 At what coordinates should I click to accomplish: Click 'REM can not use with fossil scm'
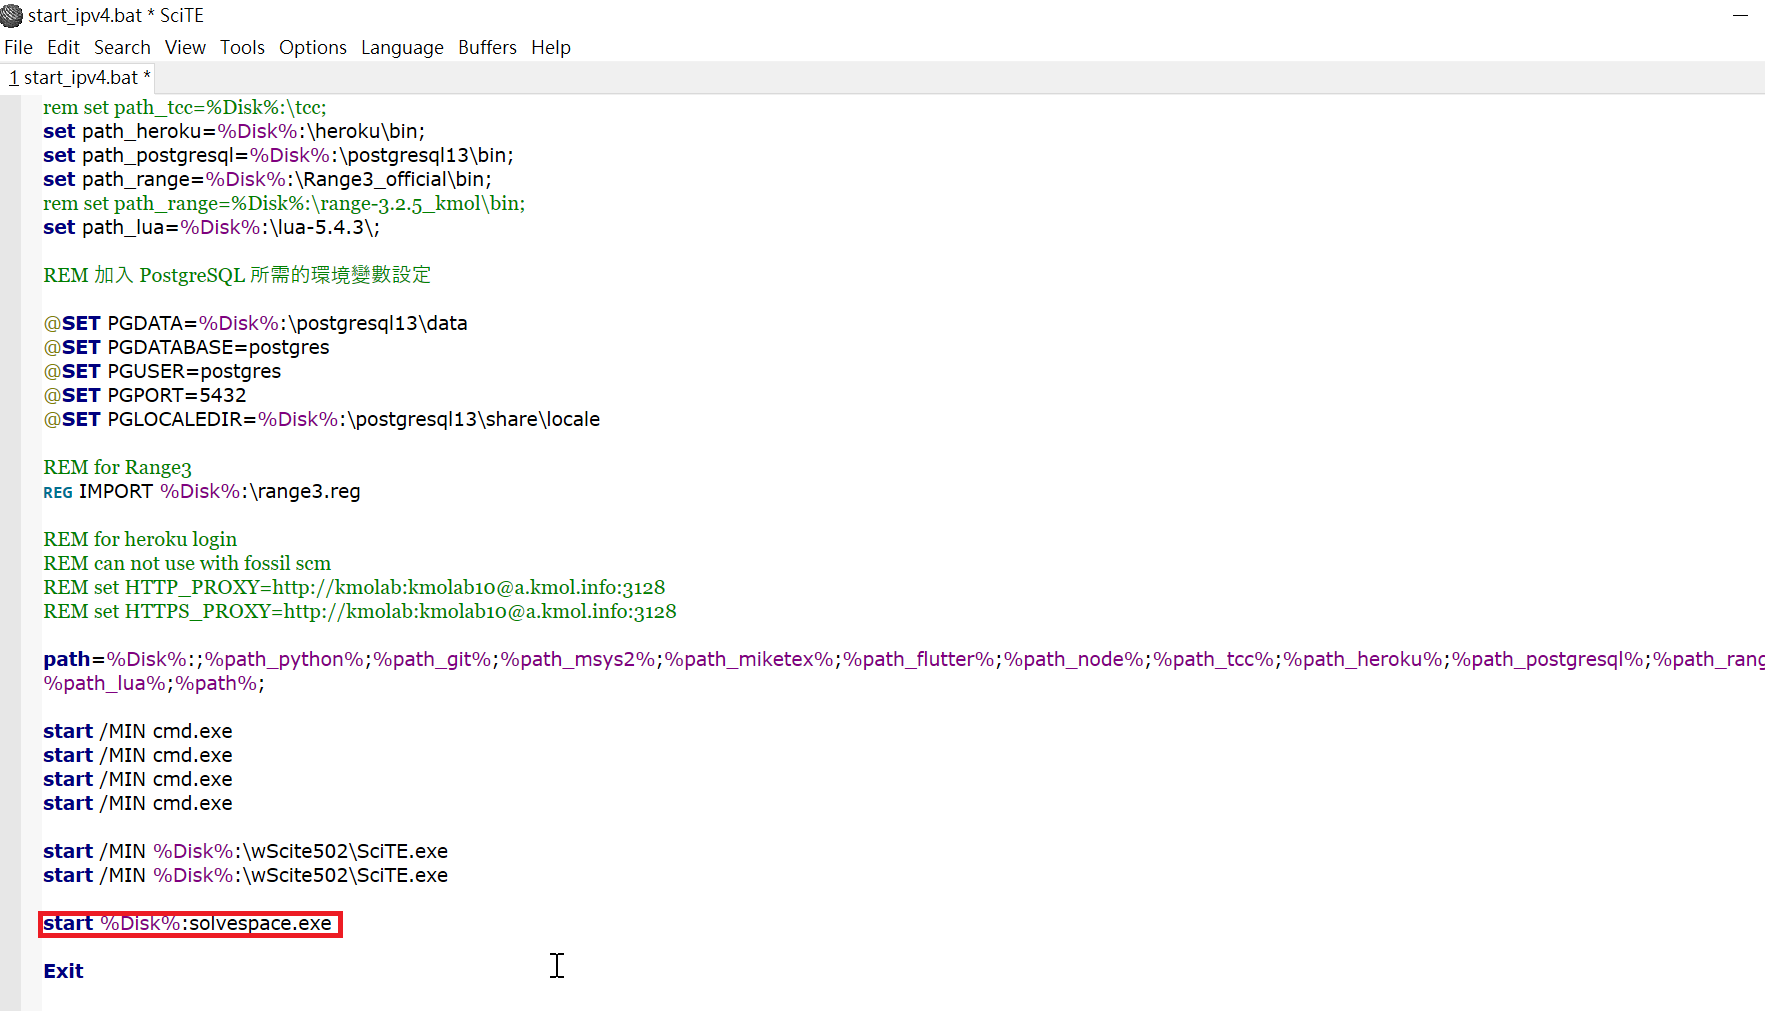point(187,563)
